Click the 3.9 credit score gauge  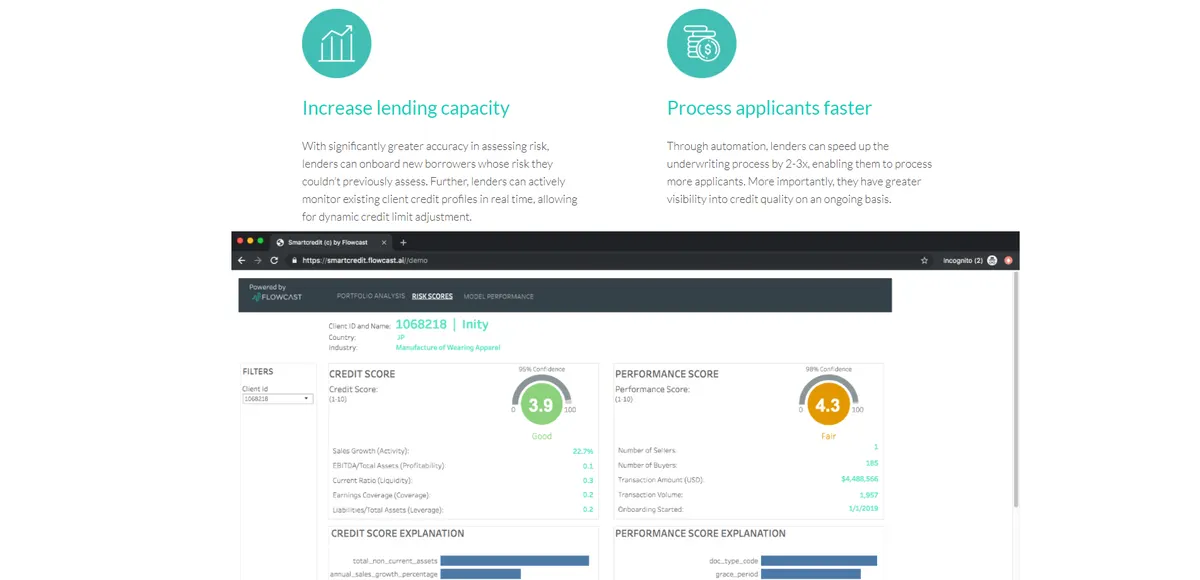[540, 405]
